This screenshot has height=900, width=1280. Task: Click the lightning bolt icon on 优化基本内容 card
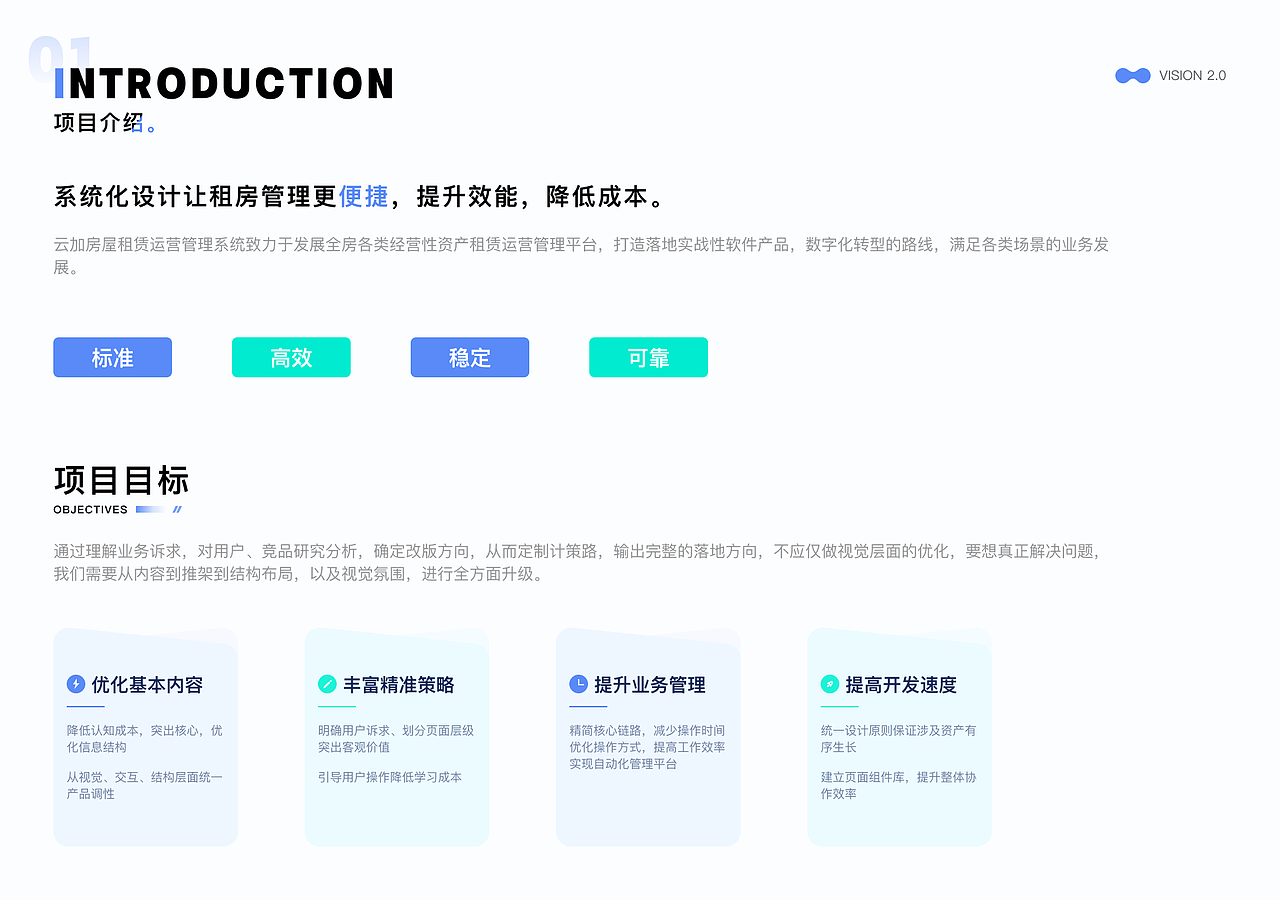coord(78,684)
